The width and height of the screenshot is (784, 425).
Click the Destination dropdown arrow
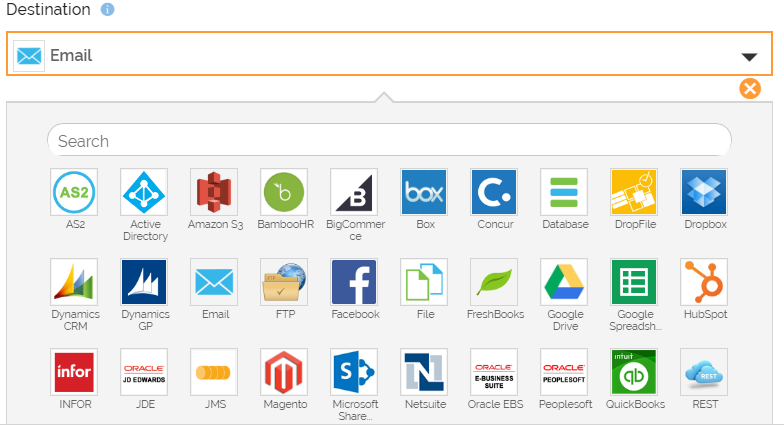tap(749, 56)
